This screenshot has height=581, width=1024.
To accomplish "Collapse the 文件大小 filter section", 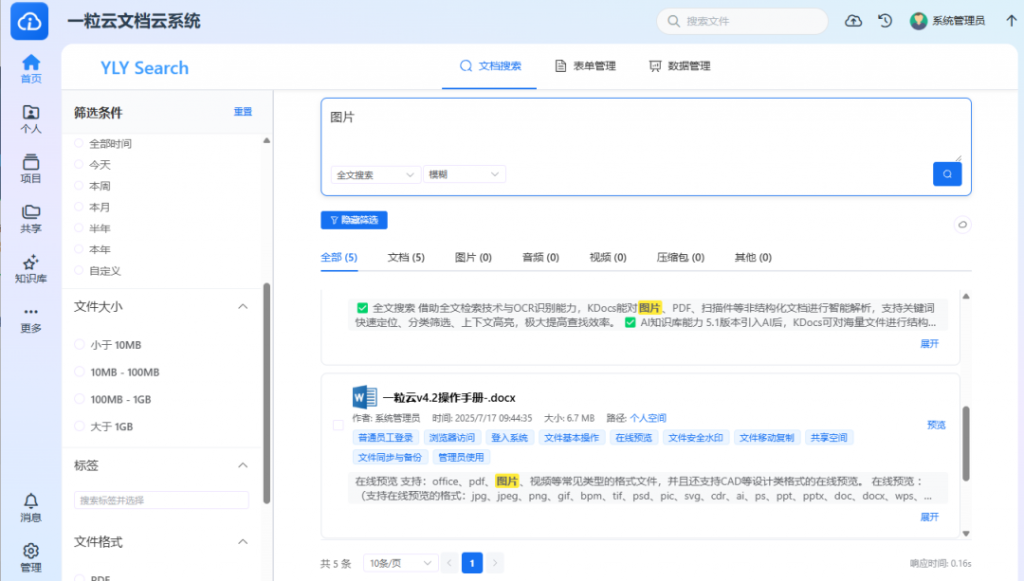I will [241, 306].
